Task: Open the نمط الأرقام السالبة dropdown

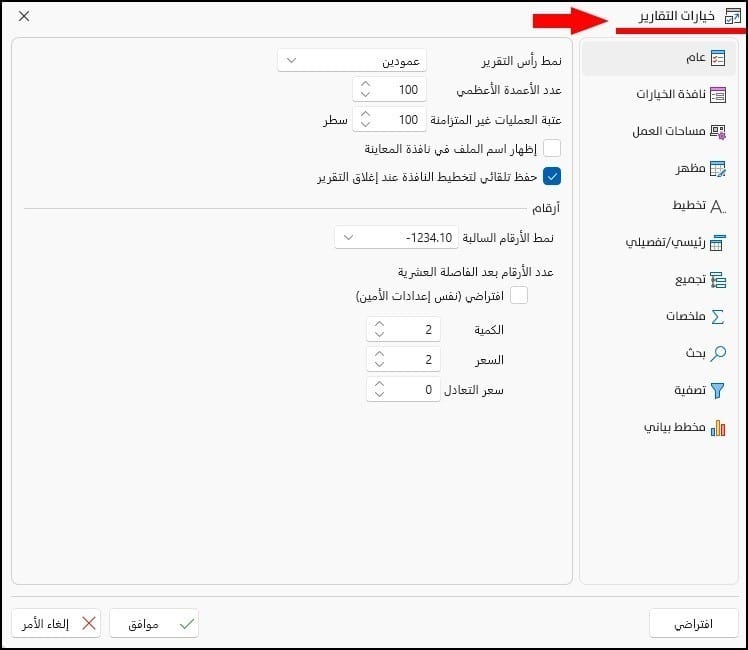Action: point(396,237)
